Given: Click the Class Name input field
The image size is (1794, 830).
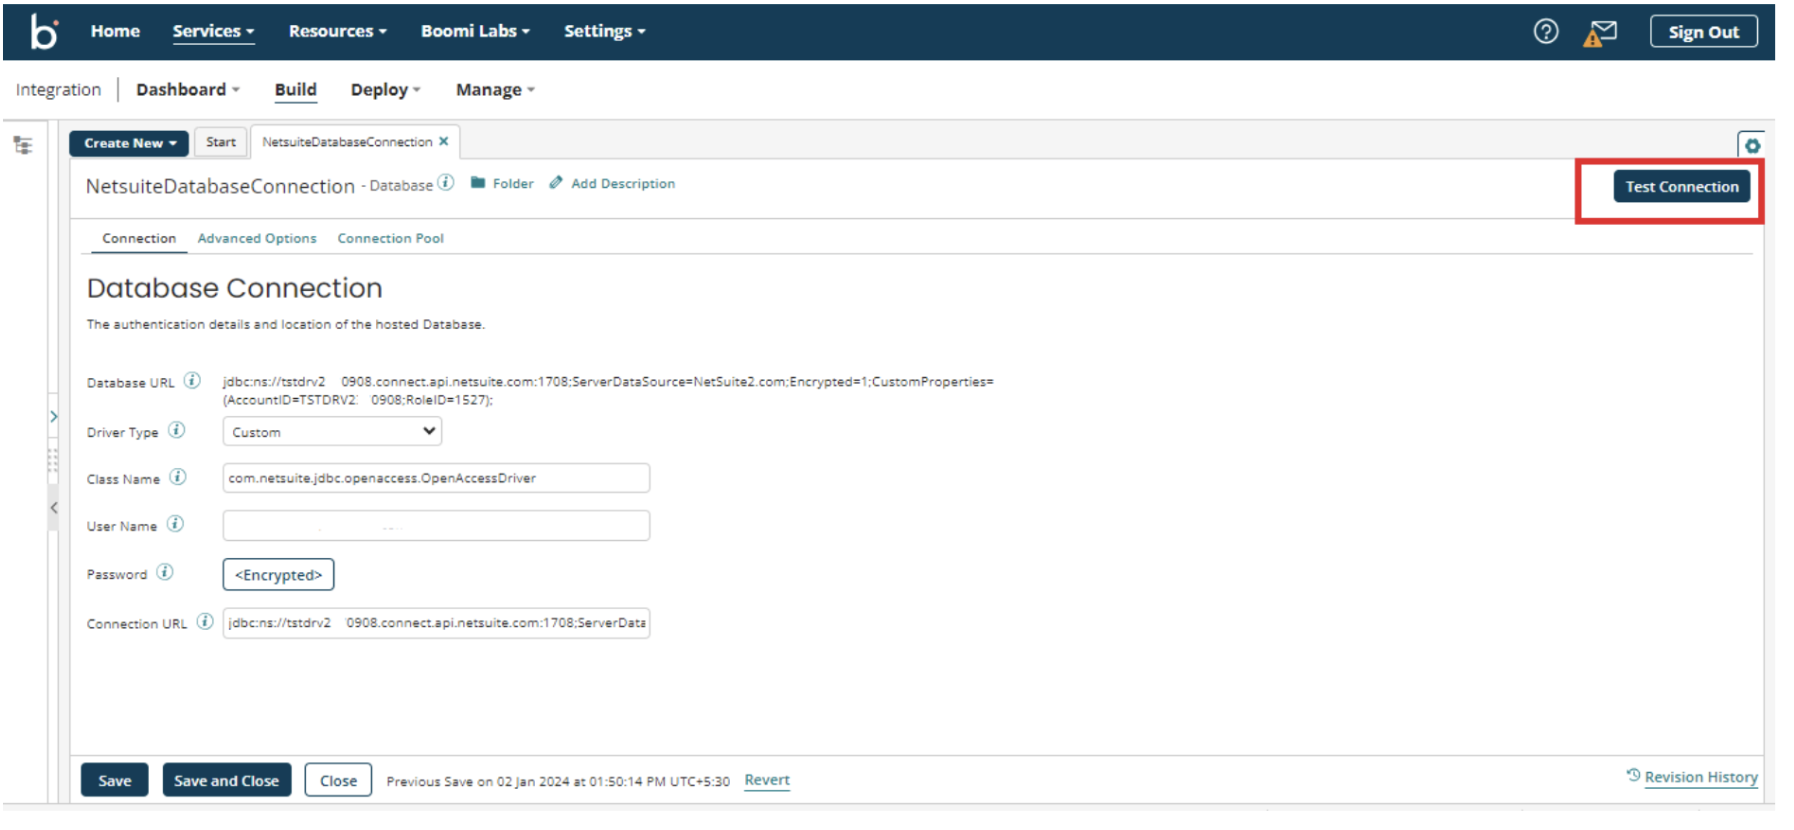Looking at the screenshot, I should (436, 478).
